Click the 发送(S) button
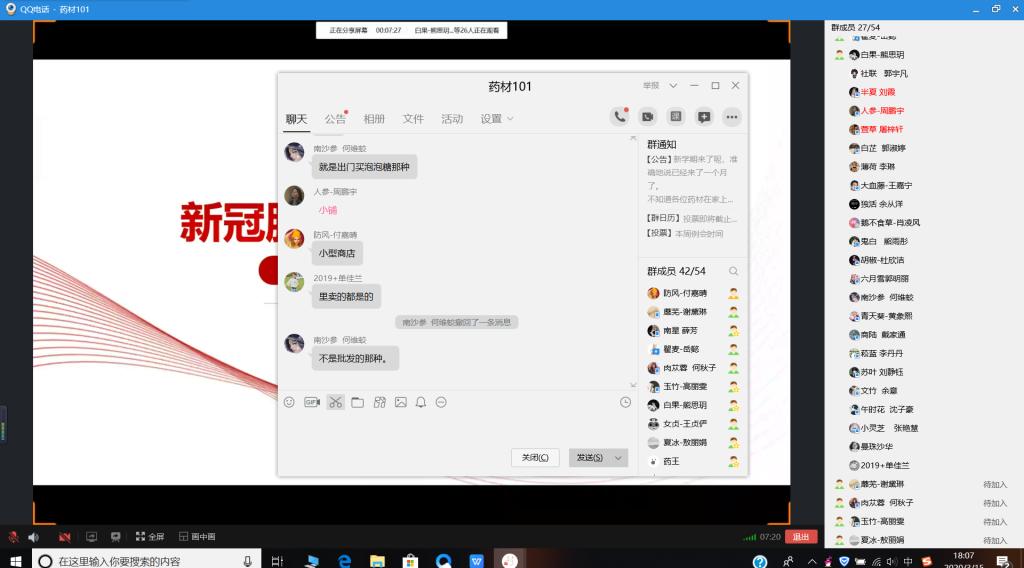The width and height of the screenshot is (1024, 568). pos(589,457)
